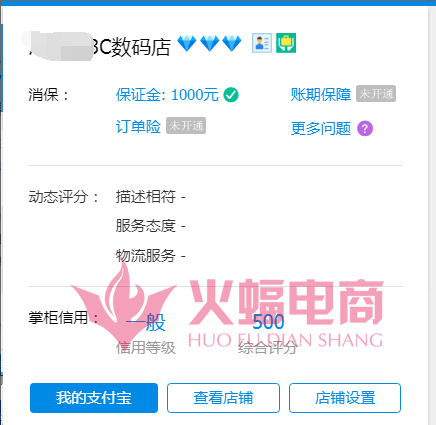Click 未开通 badge next to 订单险
Screen dimensions: 436x425
coord(186,126)
